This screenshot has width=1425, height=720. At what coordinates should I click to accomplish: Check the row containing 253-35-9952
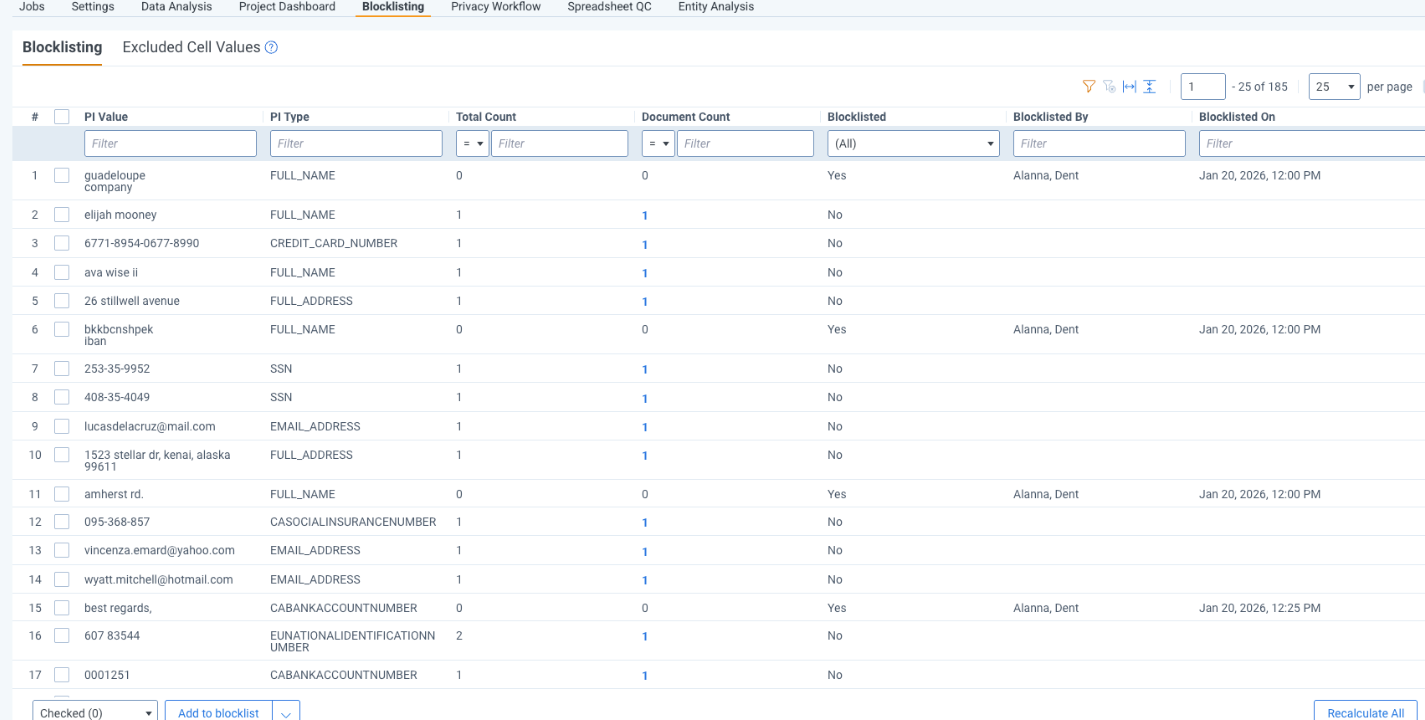tap(61, 368)
